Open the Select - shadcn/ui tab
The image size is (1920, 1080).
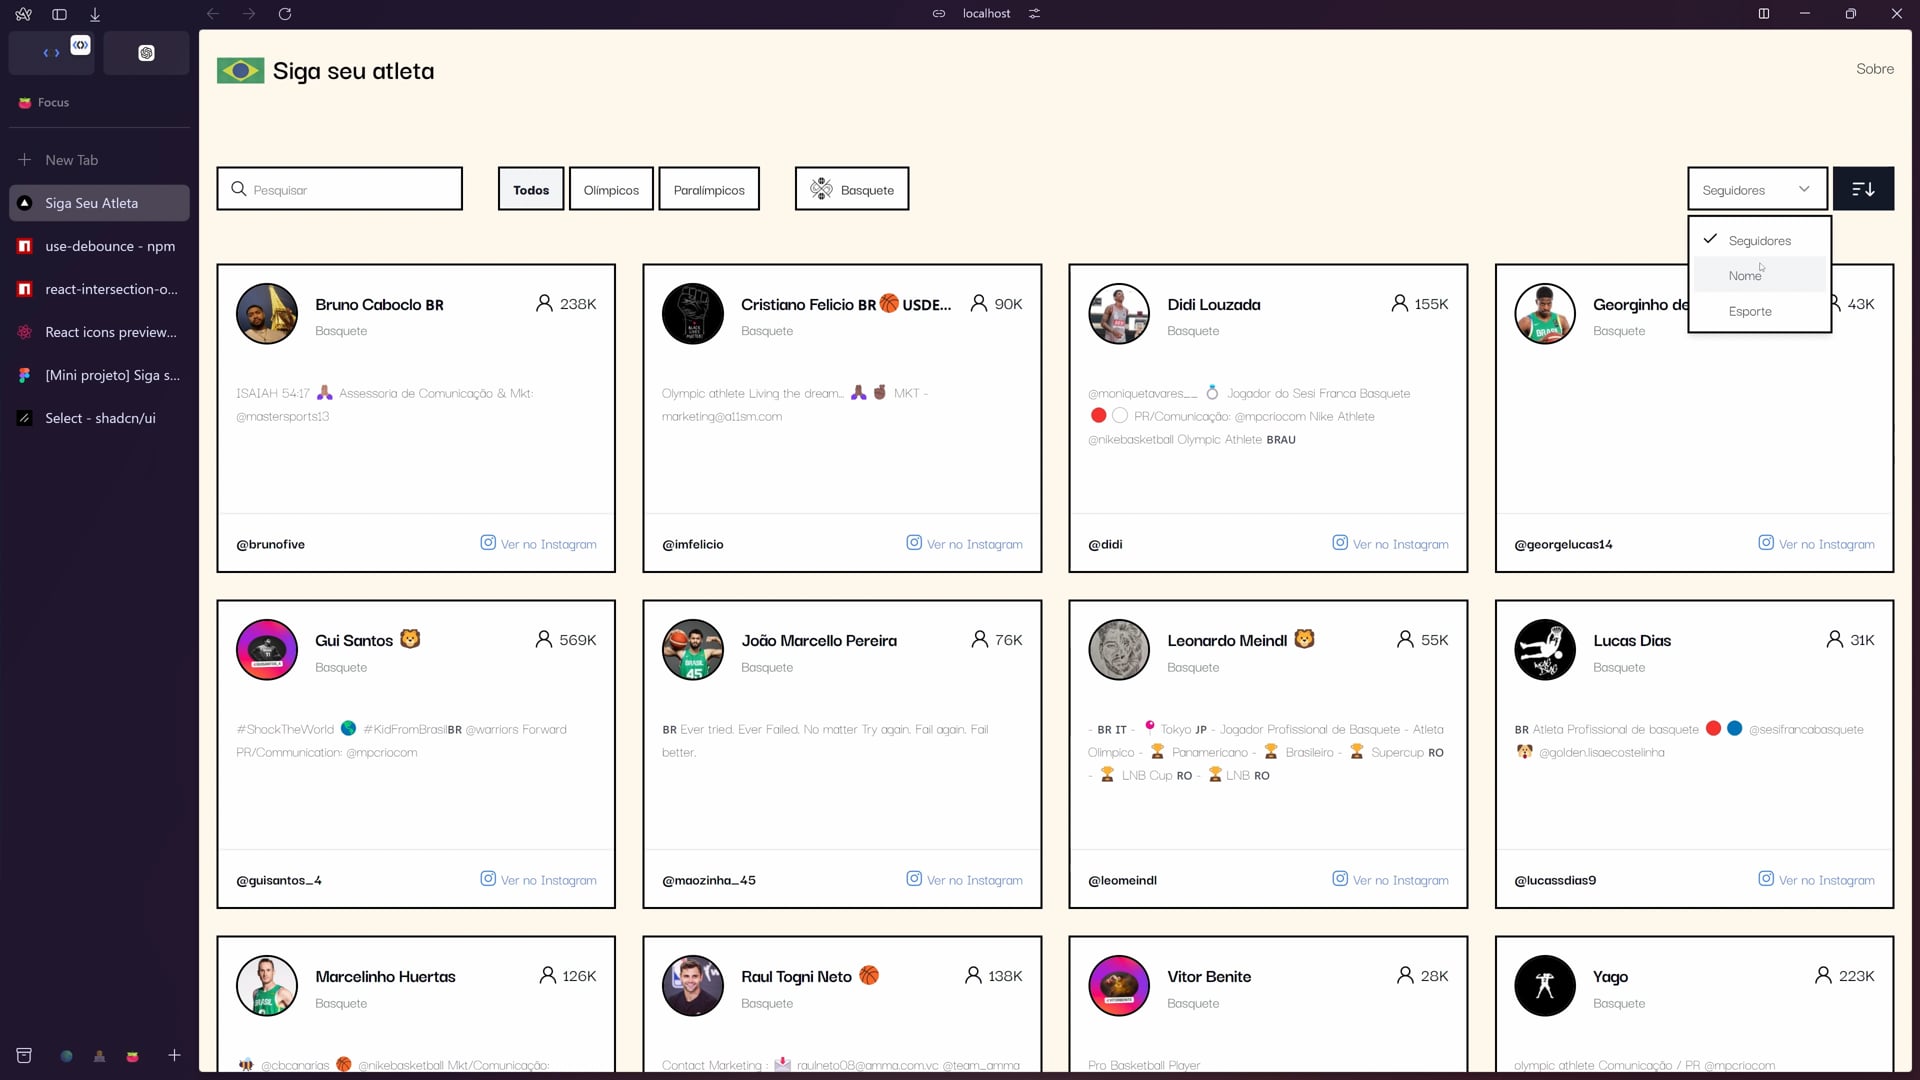pos(99,418)
